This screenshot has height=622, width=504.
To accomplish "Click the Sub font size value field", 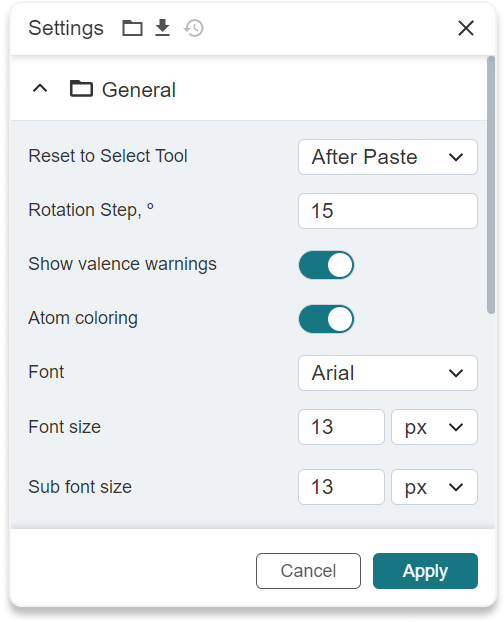I will tap(341, 487).
